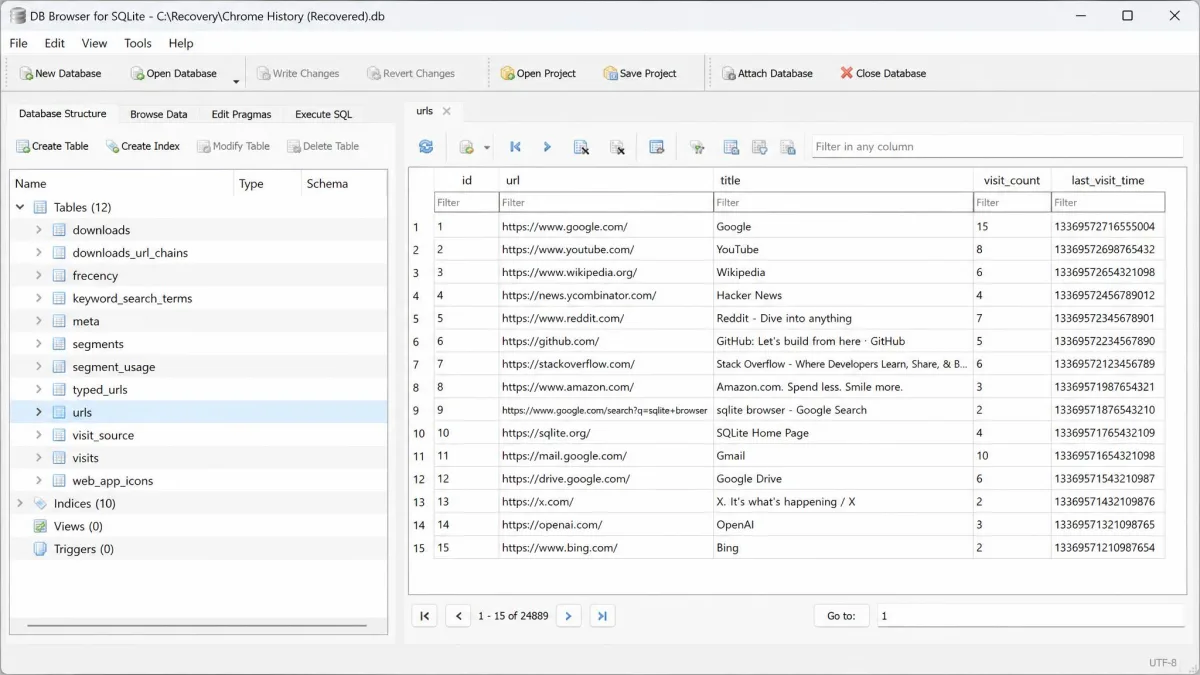The width and height of the screenshot is (1200, 675).
Task: Click the Write Changes button
Action: (298, 73)
